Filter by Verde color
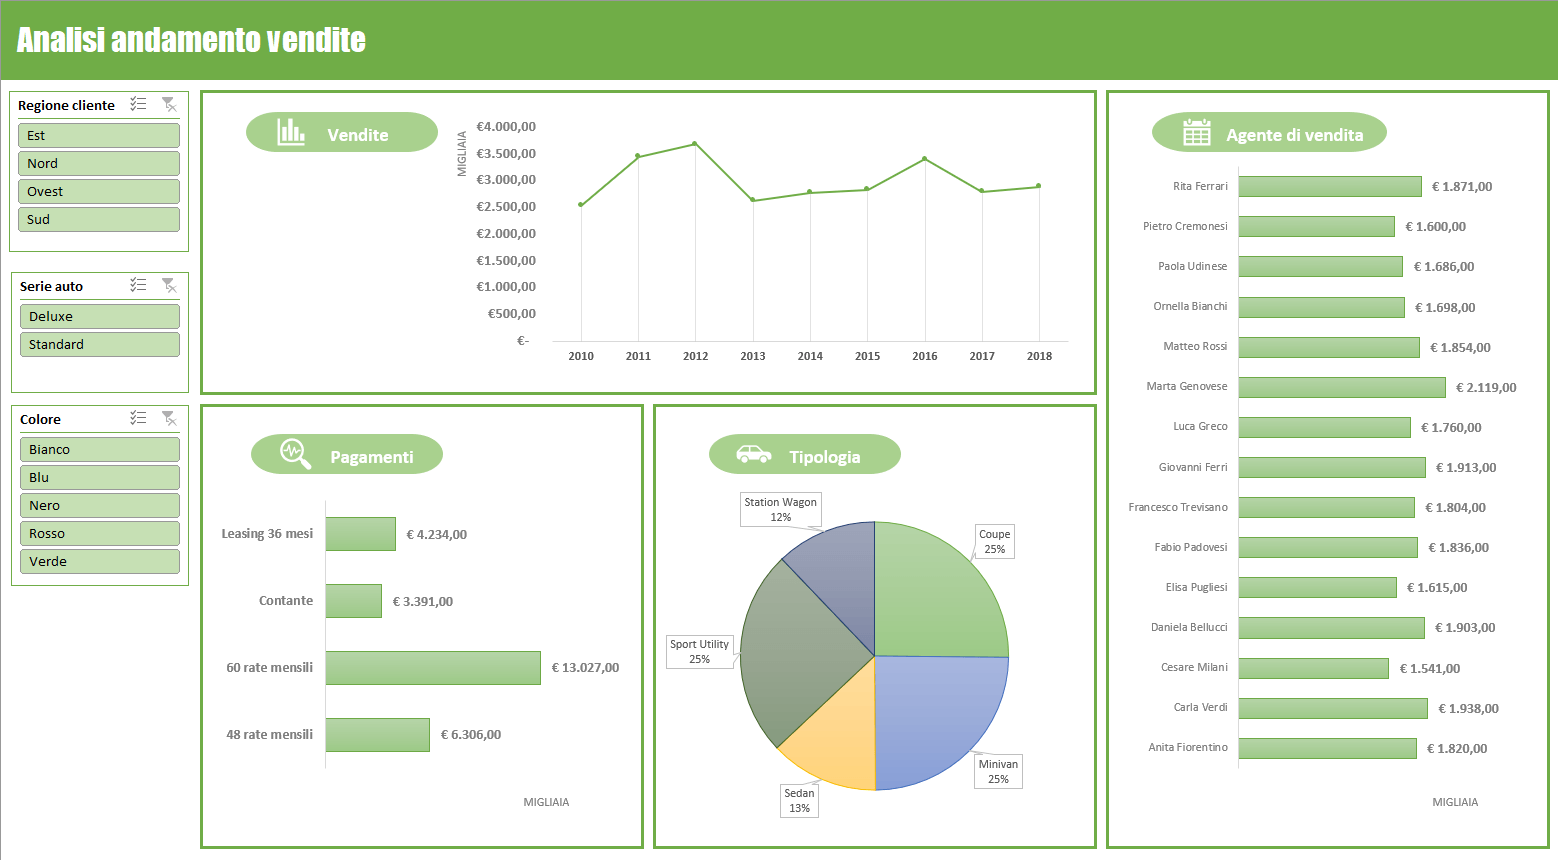This screenshot has width=1558, height=860. pyautogui.click(x=99, y=561)
